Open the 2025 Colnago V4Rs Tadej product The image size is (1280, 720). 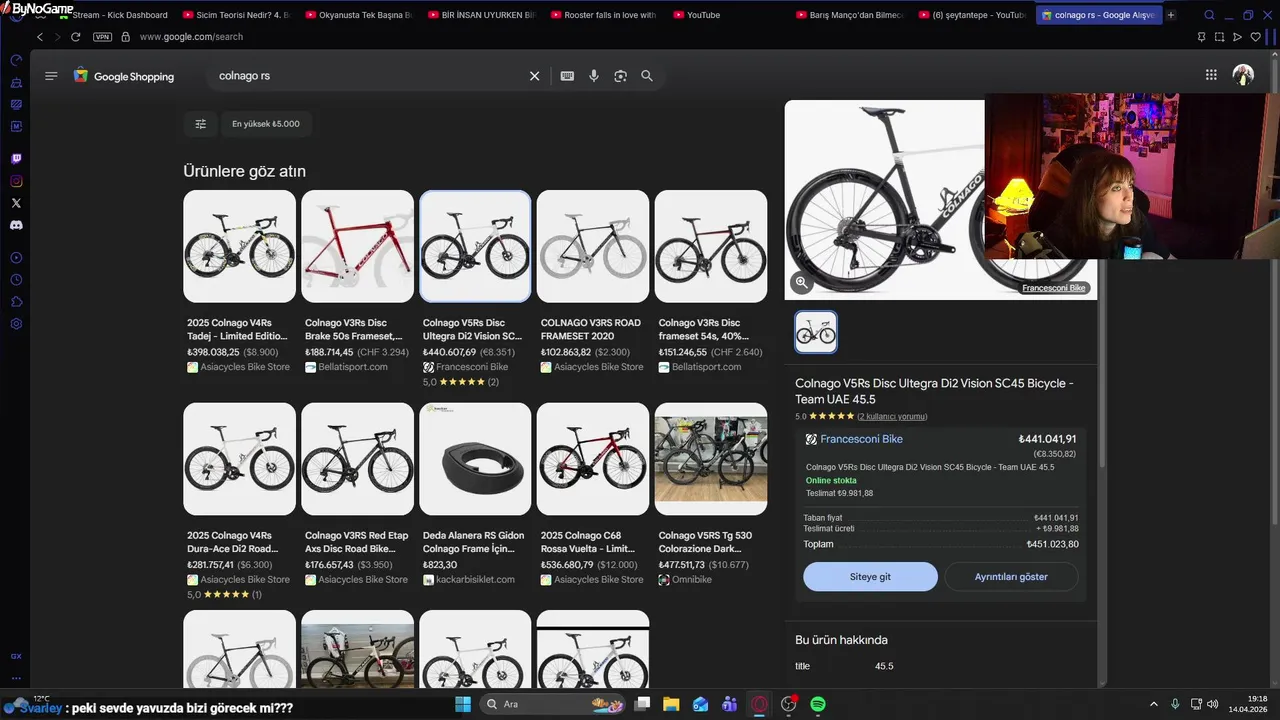pyautogui.click(x=239, y=281)
